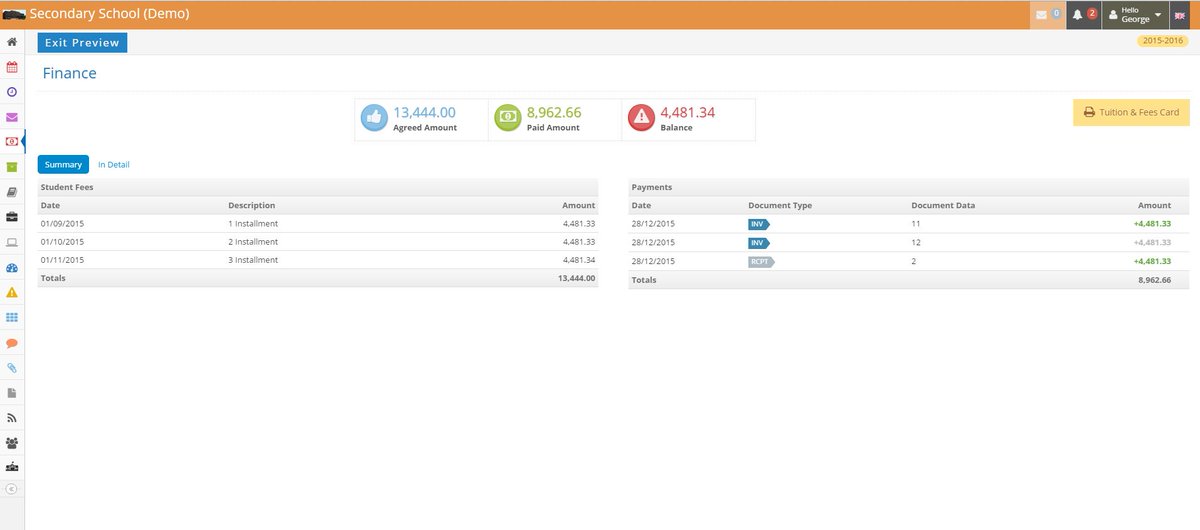This screenshot has width=1200, height=530.
Task: Click the 2 Installment description
Action: pos(253,242)
